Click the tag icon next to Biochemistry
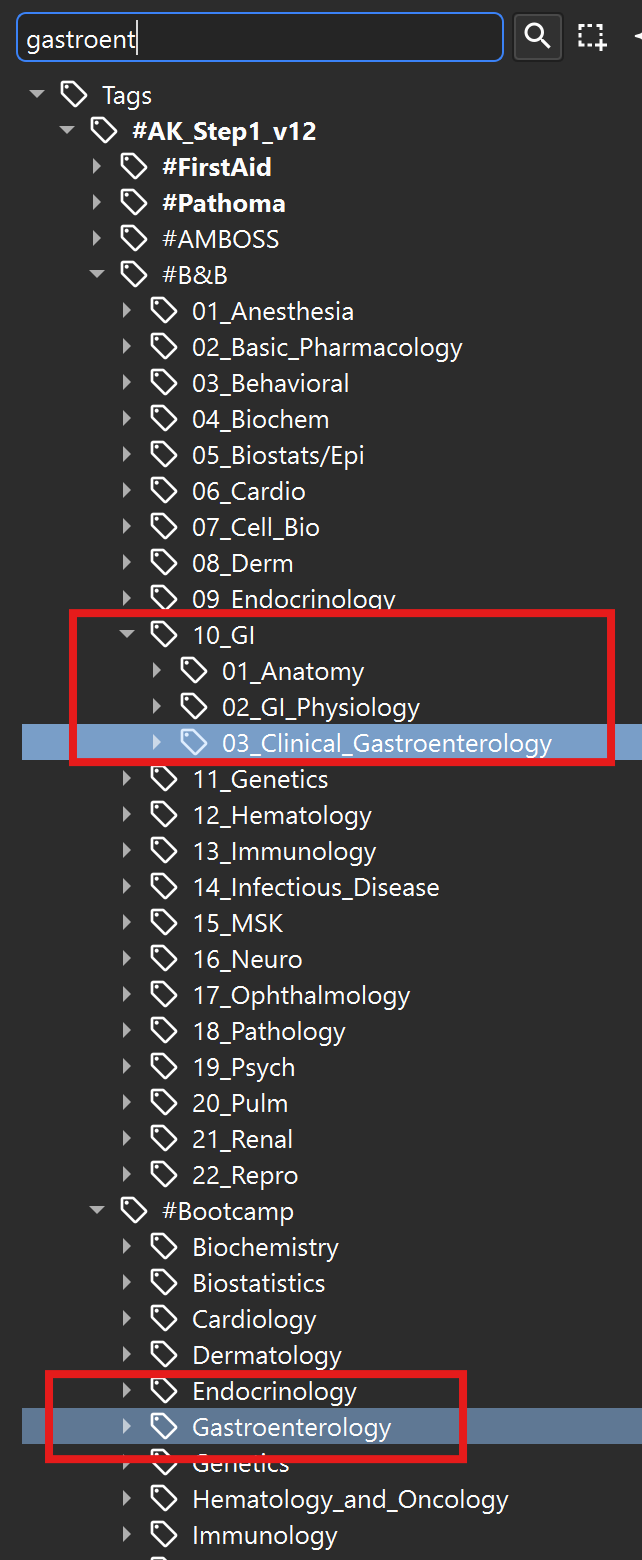This screenshot has height=1560, width=642. tap(164, 1247)
